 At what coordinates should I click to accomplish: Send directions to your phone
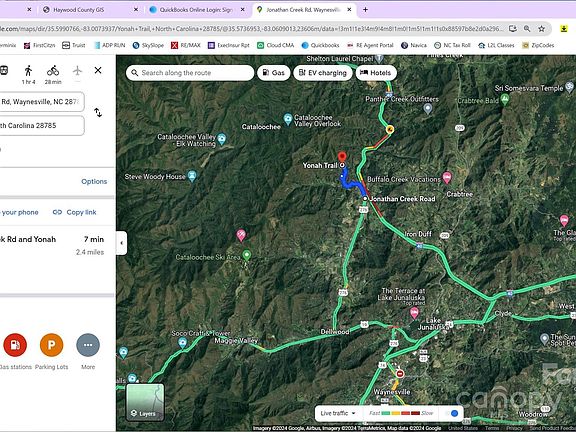click(19, 212)
